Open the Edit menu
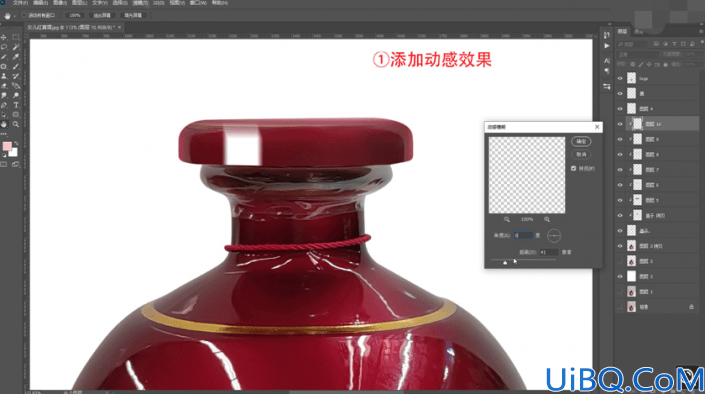 (x=40, y=3)
